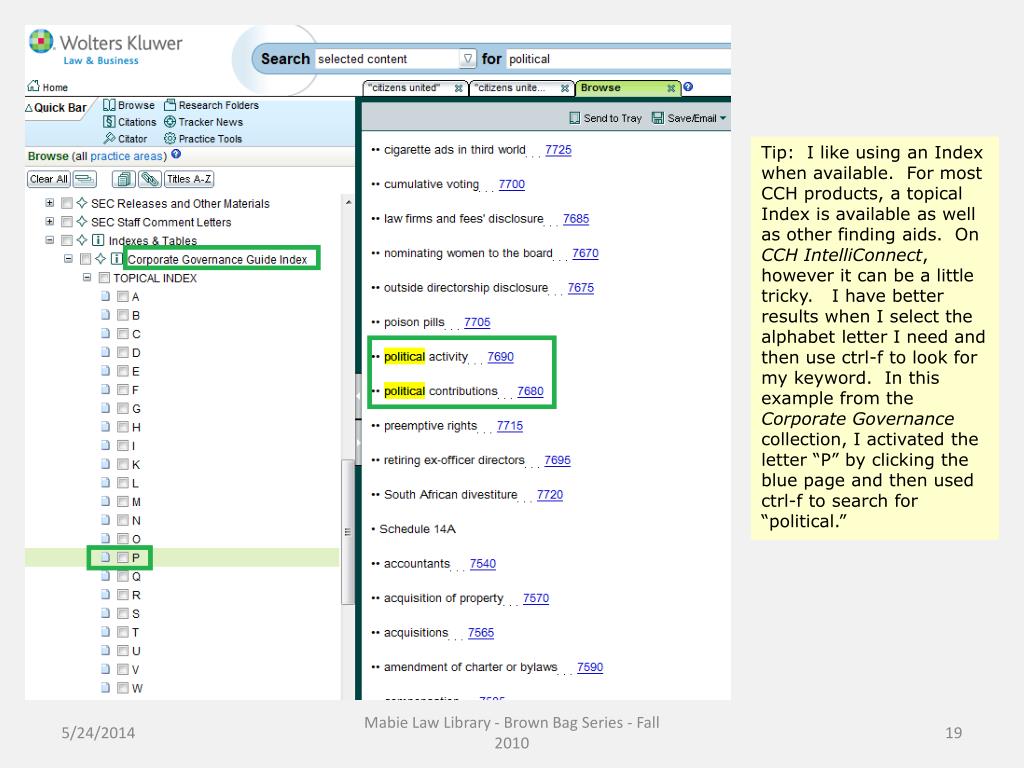Click the tree panel scrollbar thumb
The image size is (1024, 768).
(348, 532)
